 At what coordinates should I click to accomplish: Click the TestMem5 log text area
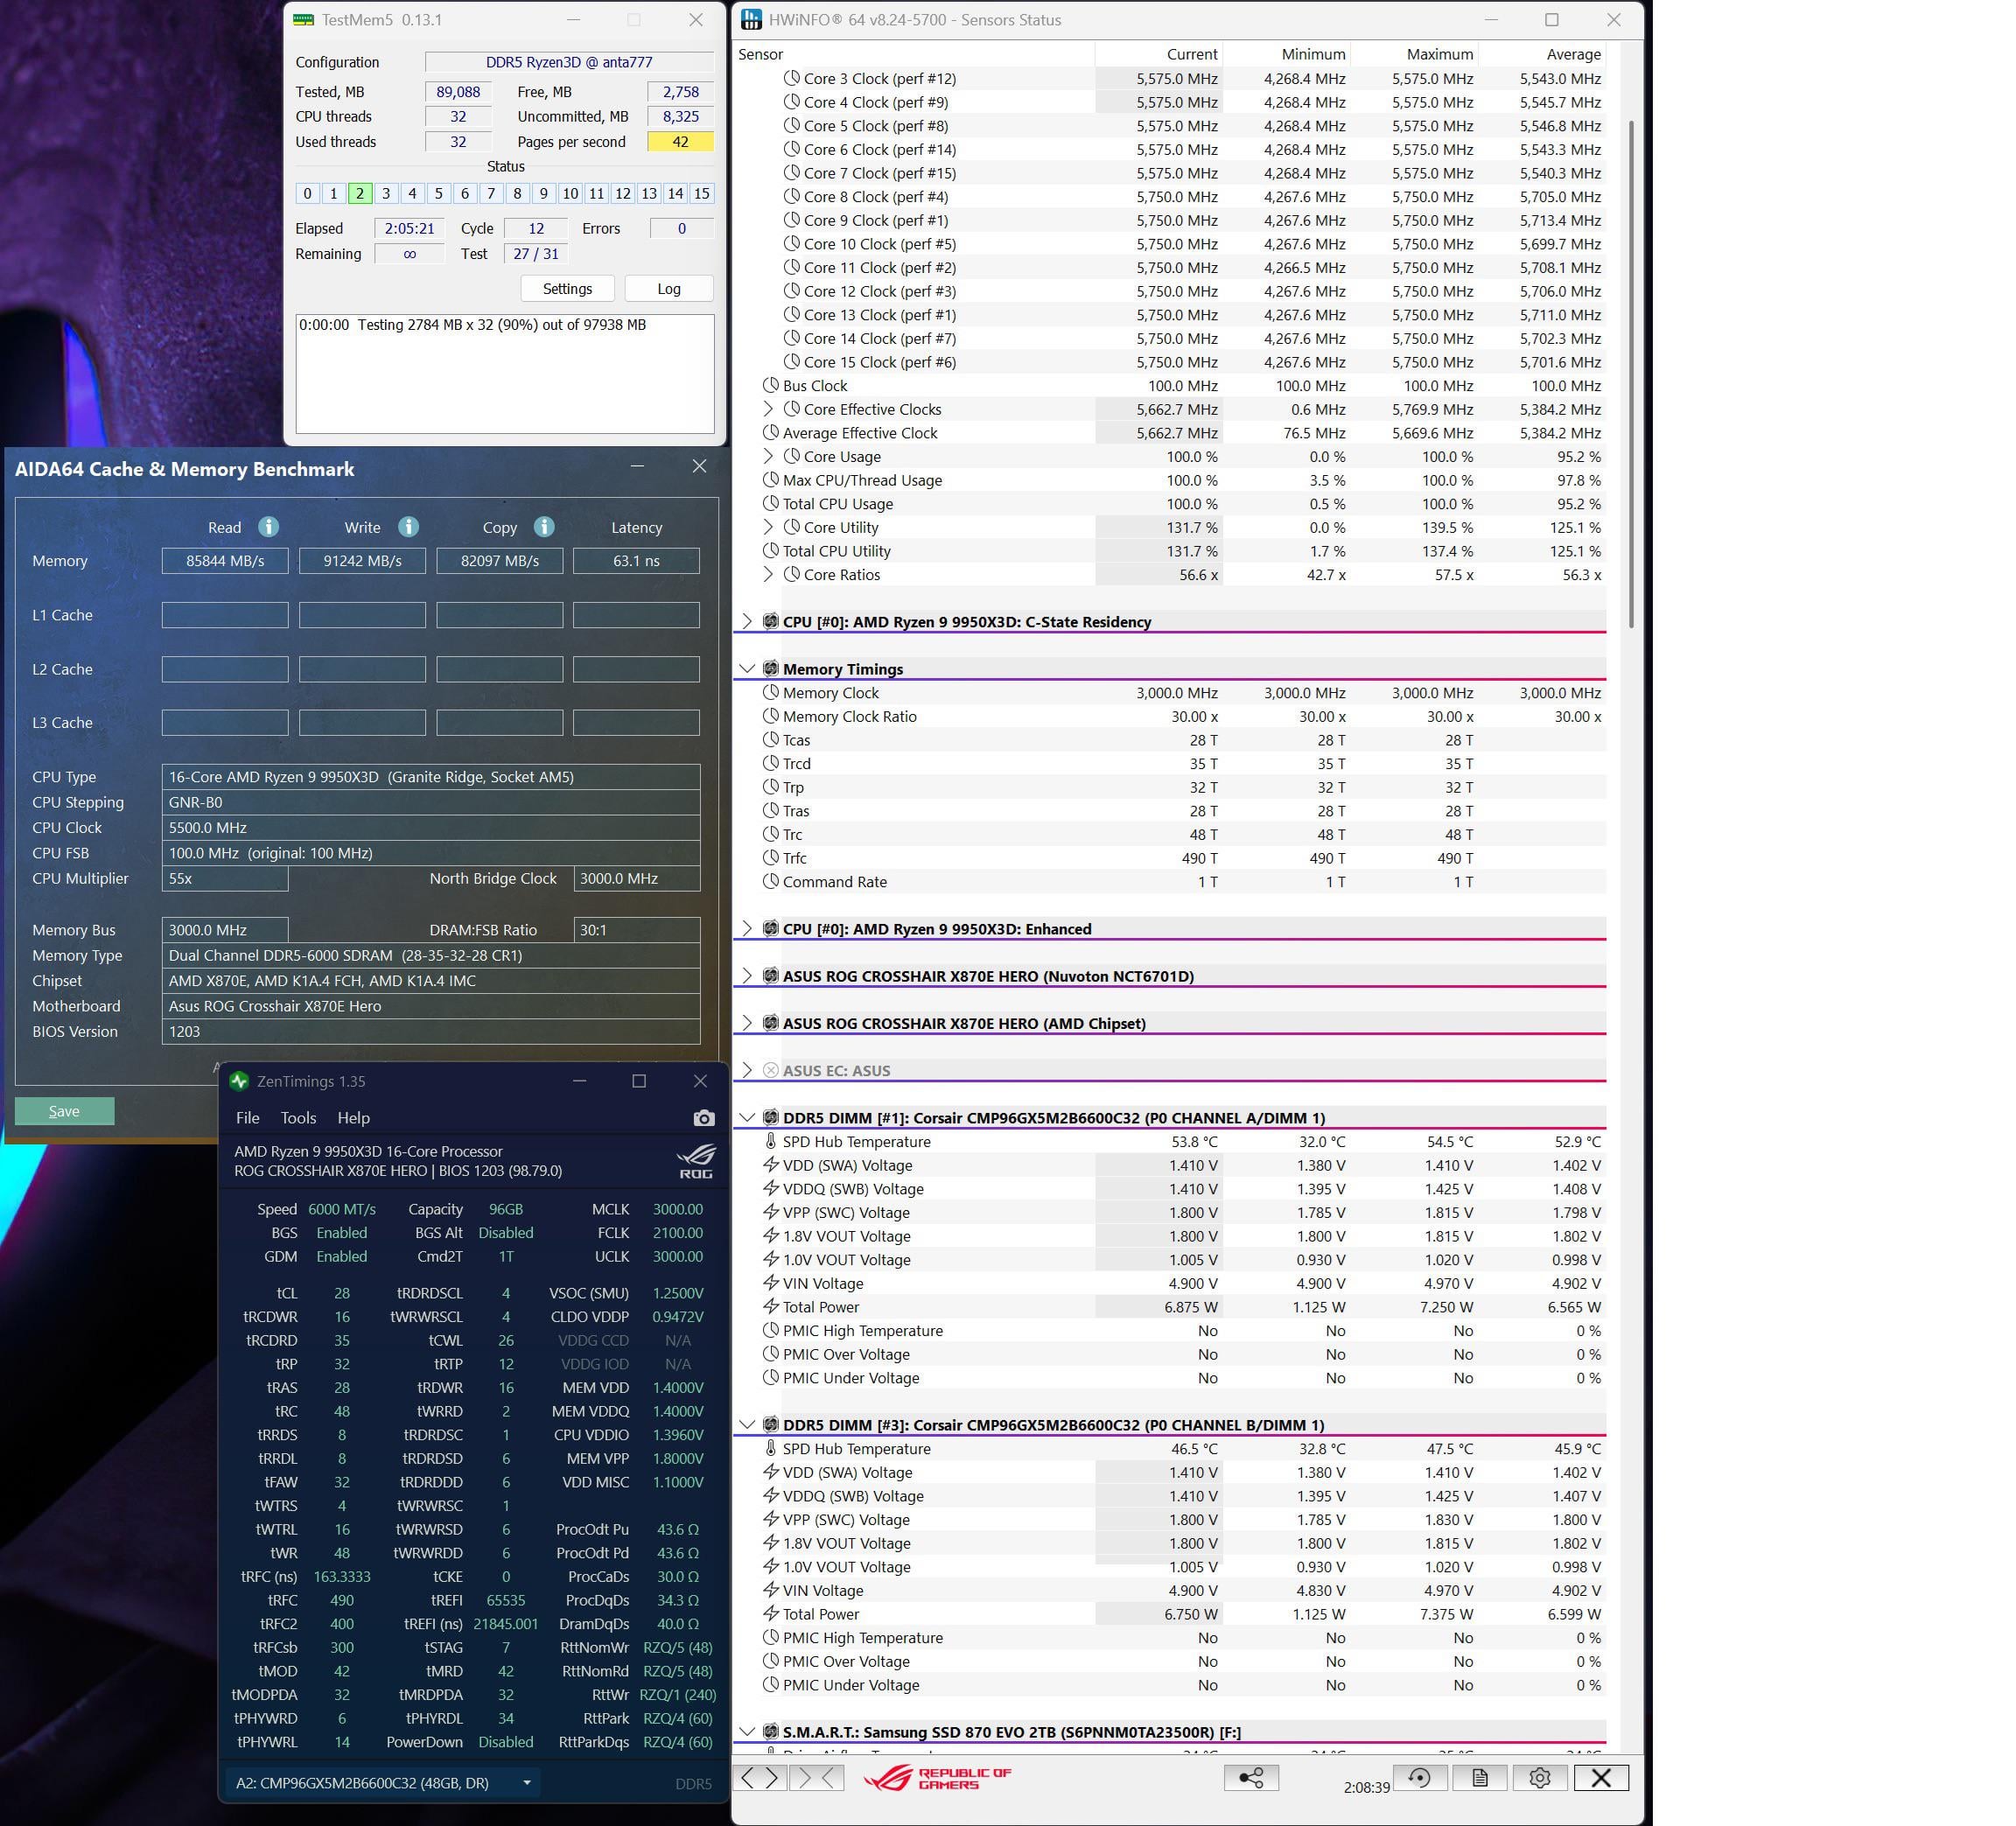tap(505, 374)
